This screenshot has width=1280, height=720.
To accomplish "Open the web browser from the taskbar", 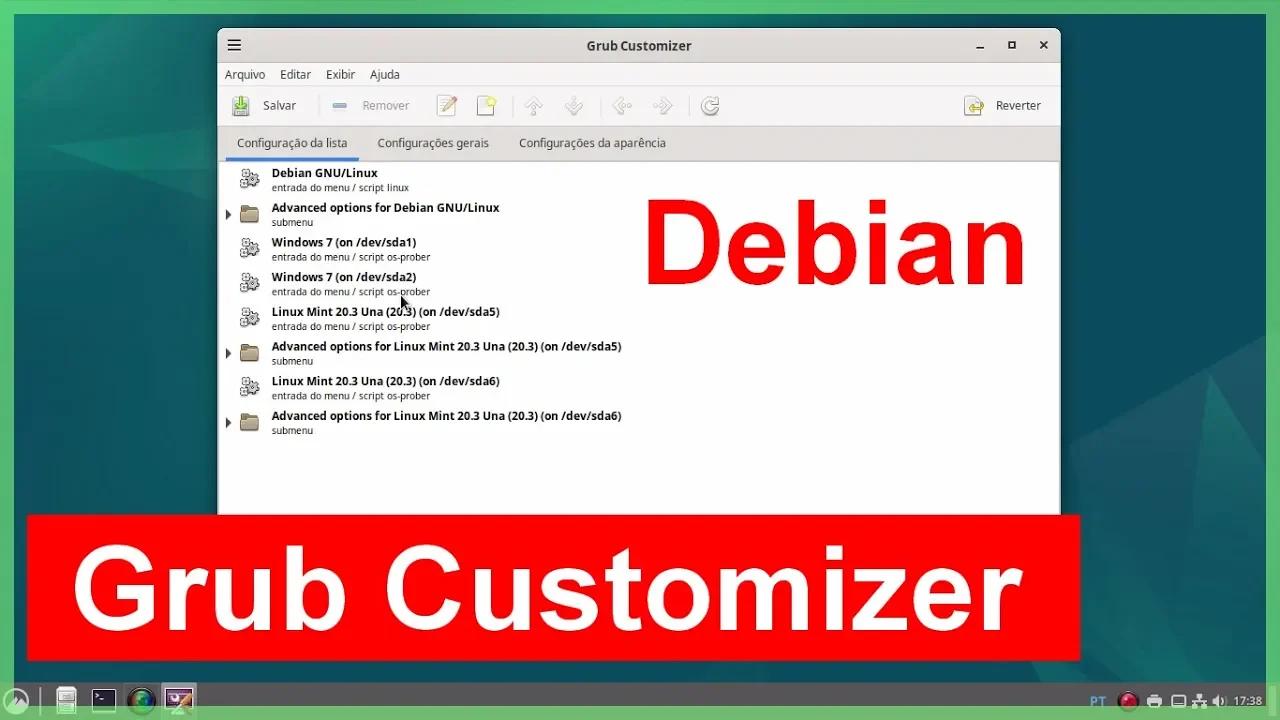I will 141,700.
